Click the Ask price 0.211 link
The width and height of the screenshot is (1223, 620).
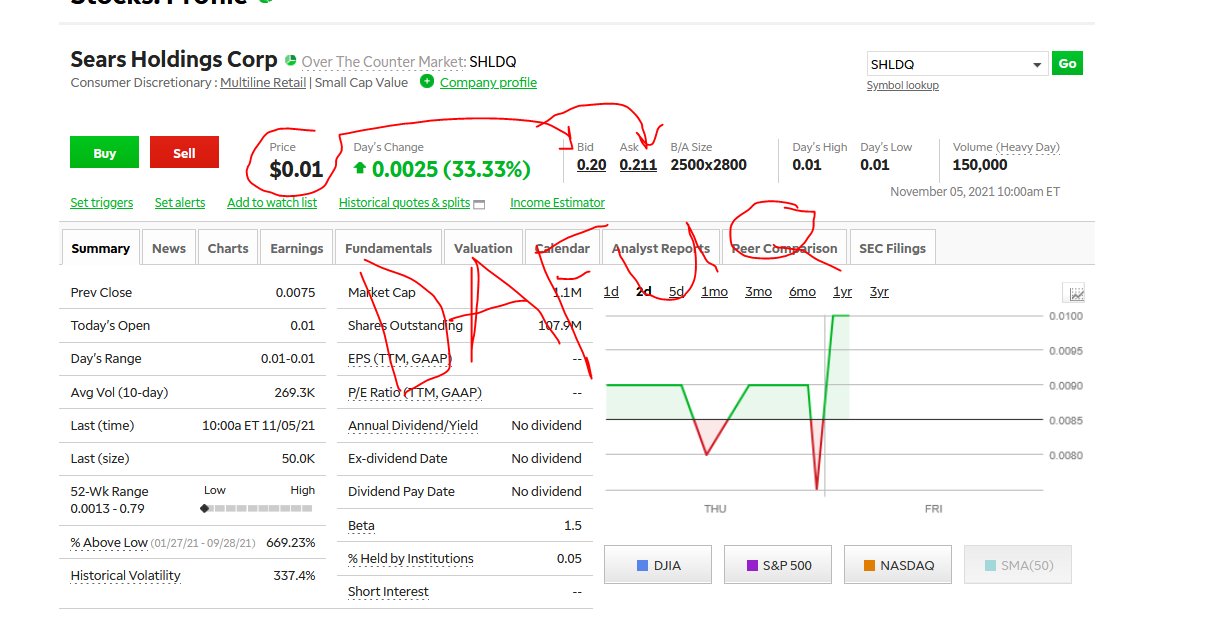pyautogui.click(x=638, y=165)
